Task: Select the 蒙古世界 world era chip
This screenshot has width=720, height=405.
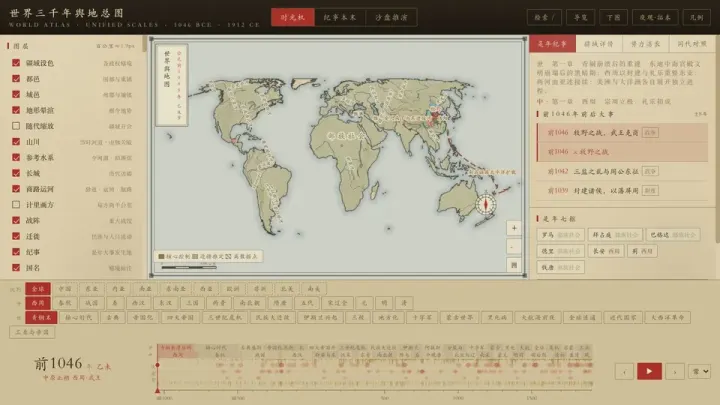Action: (x=460, y=317)
